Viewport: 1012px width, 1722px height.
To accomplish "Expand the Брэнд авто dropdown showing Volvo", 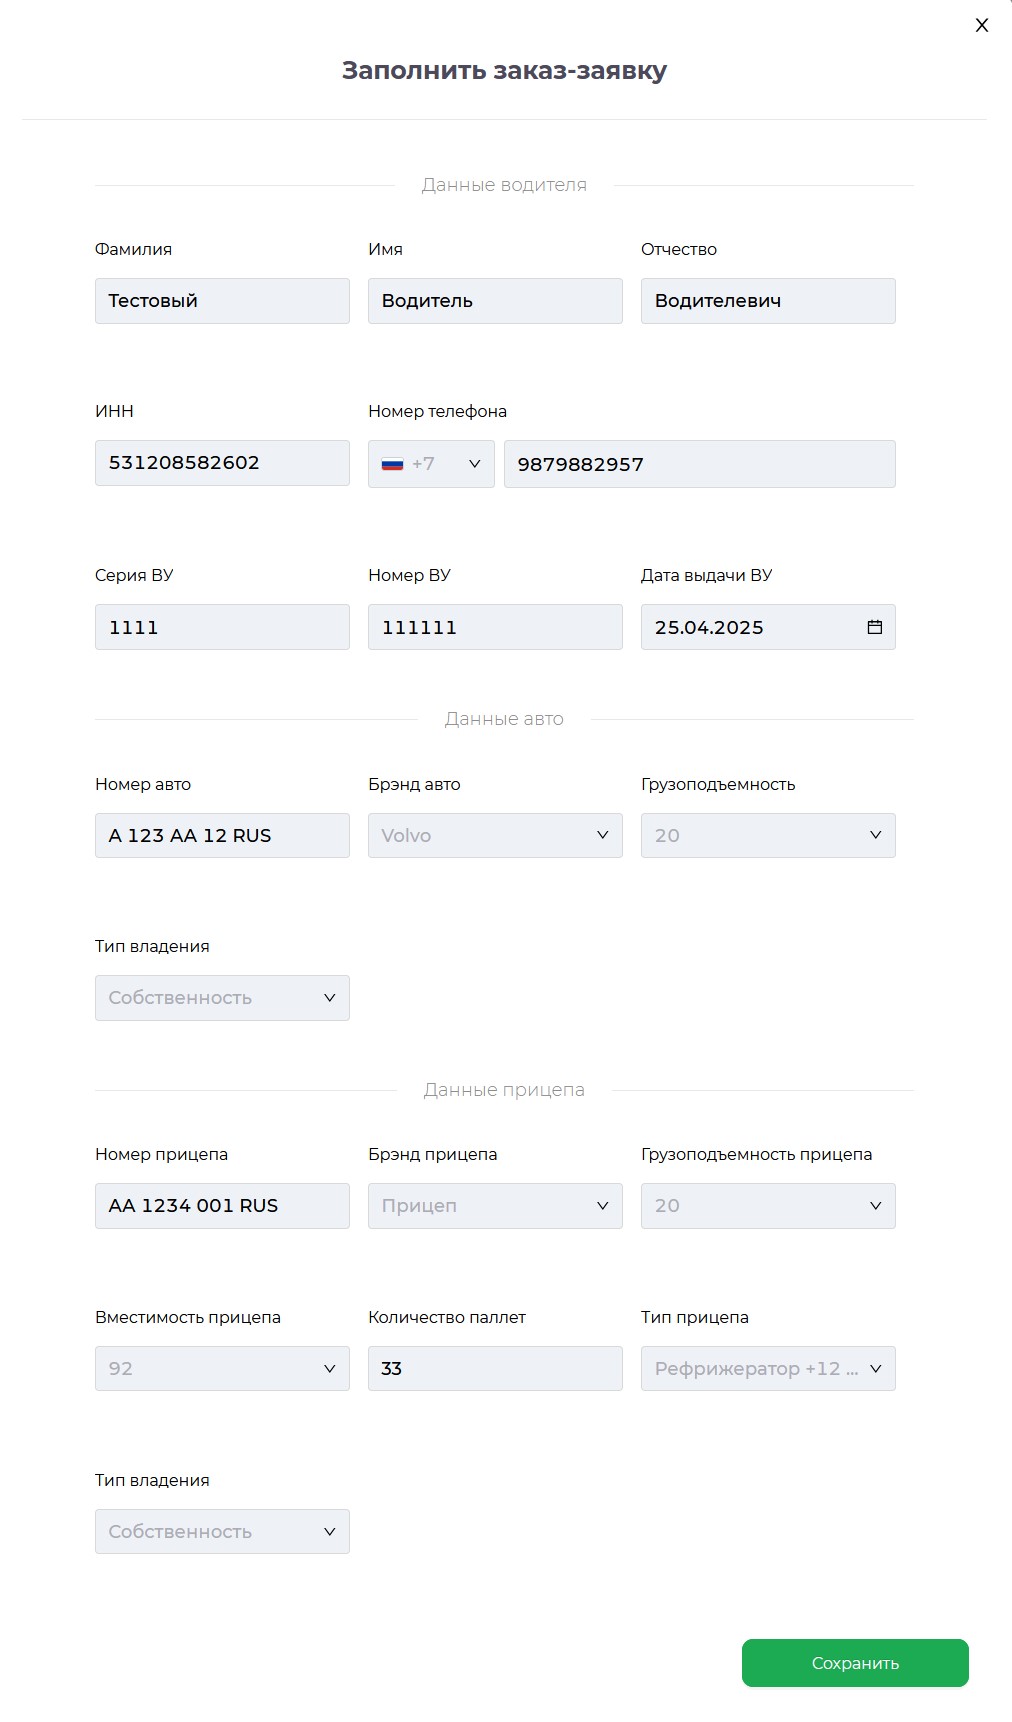I will tap(495, 835).
